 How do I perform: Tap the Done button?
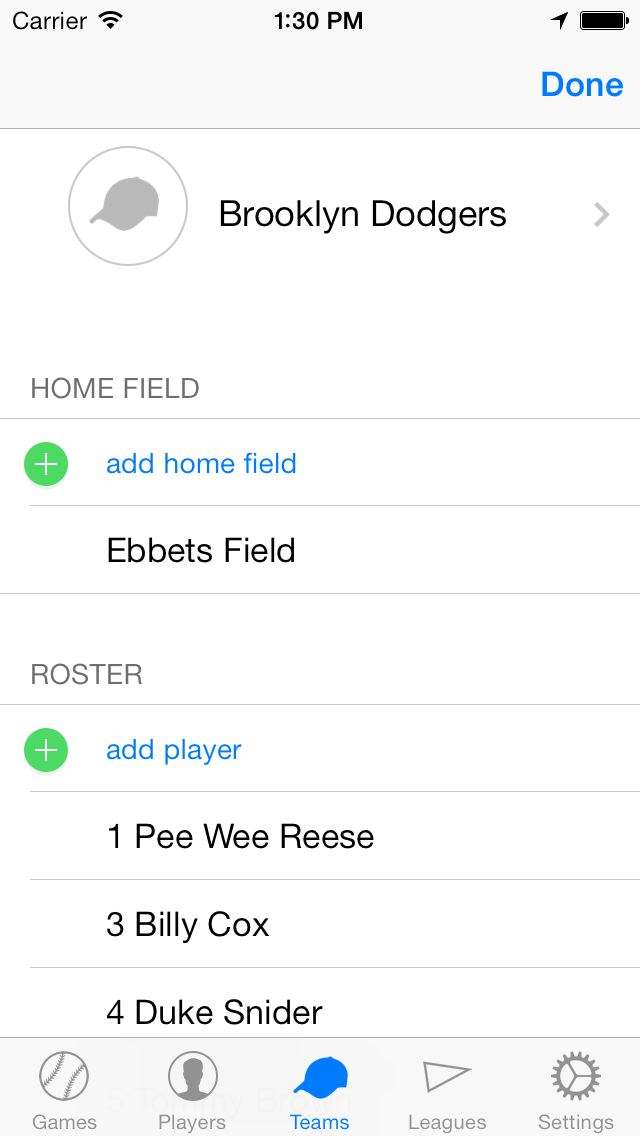click(581, 85)
